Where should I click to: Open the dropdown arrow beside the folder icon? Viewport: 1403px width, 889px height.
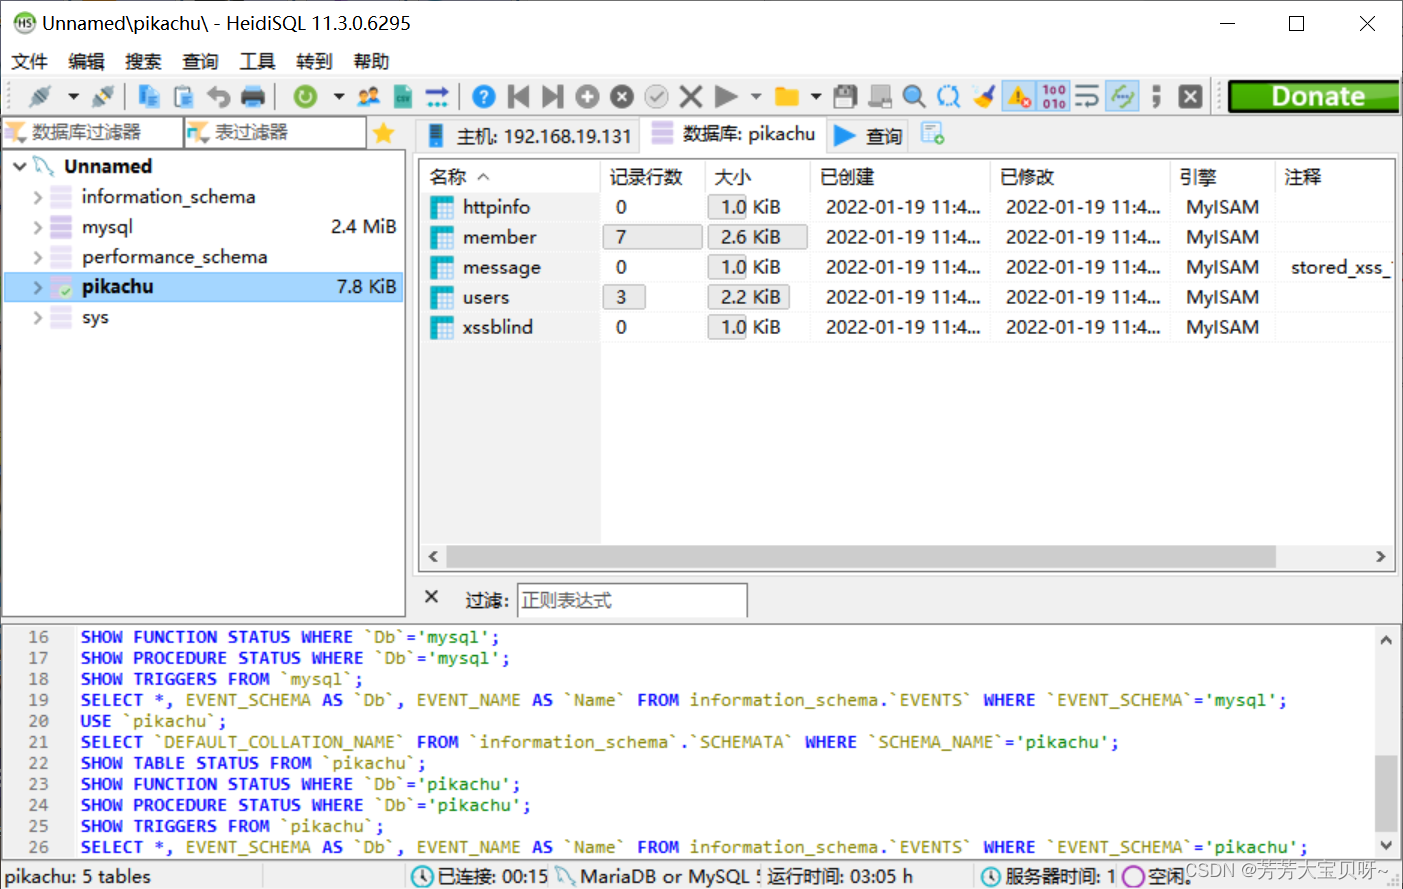(x=816, y=96)
